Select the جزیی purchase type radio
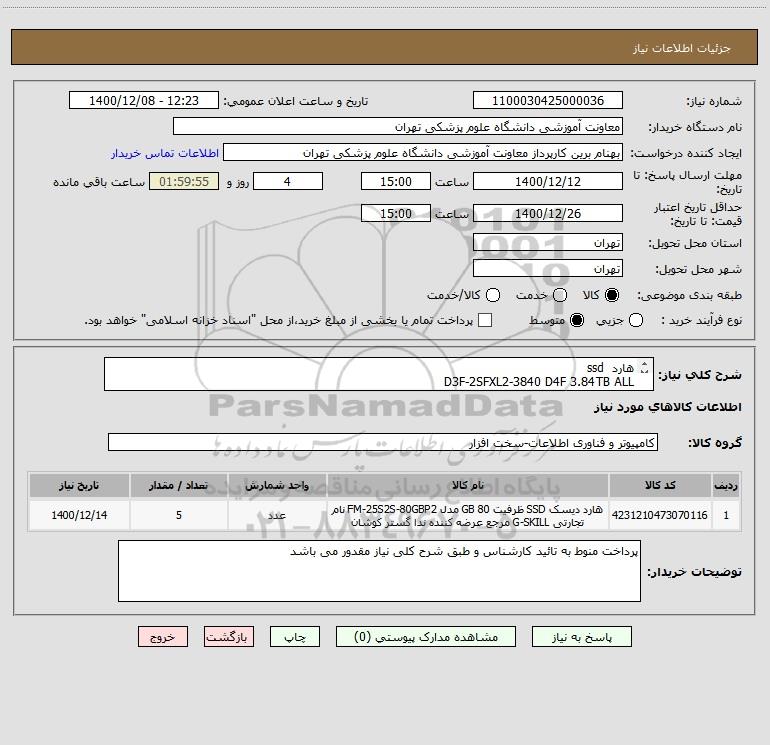Viewport: 770px width, 745px height. [x=636, y=320]
